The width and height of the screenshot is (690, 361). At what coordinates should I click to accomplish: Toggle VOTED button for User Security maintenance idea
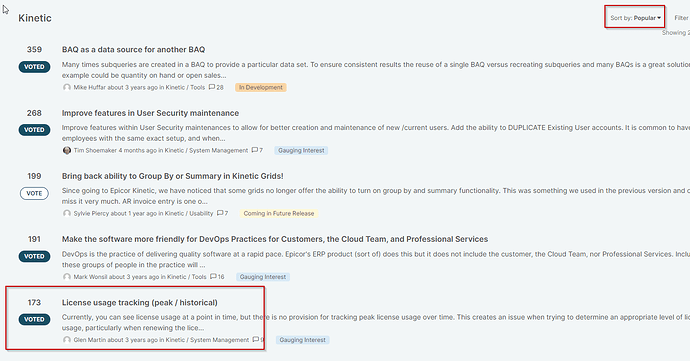[x=34, y=130]
